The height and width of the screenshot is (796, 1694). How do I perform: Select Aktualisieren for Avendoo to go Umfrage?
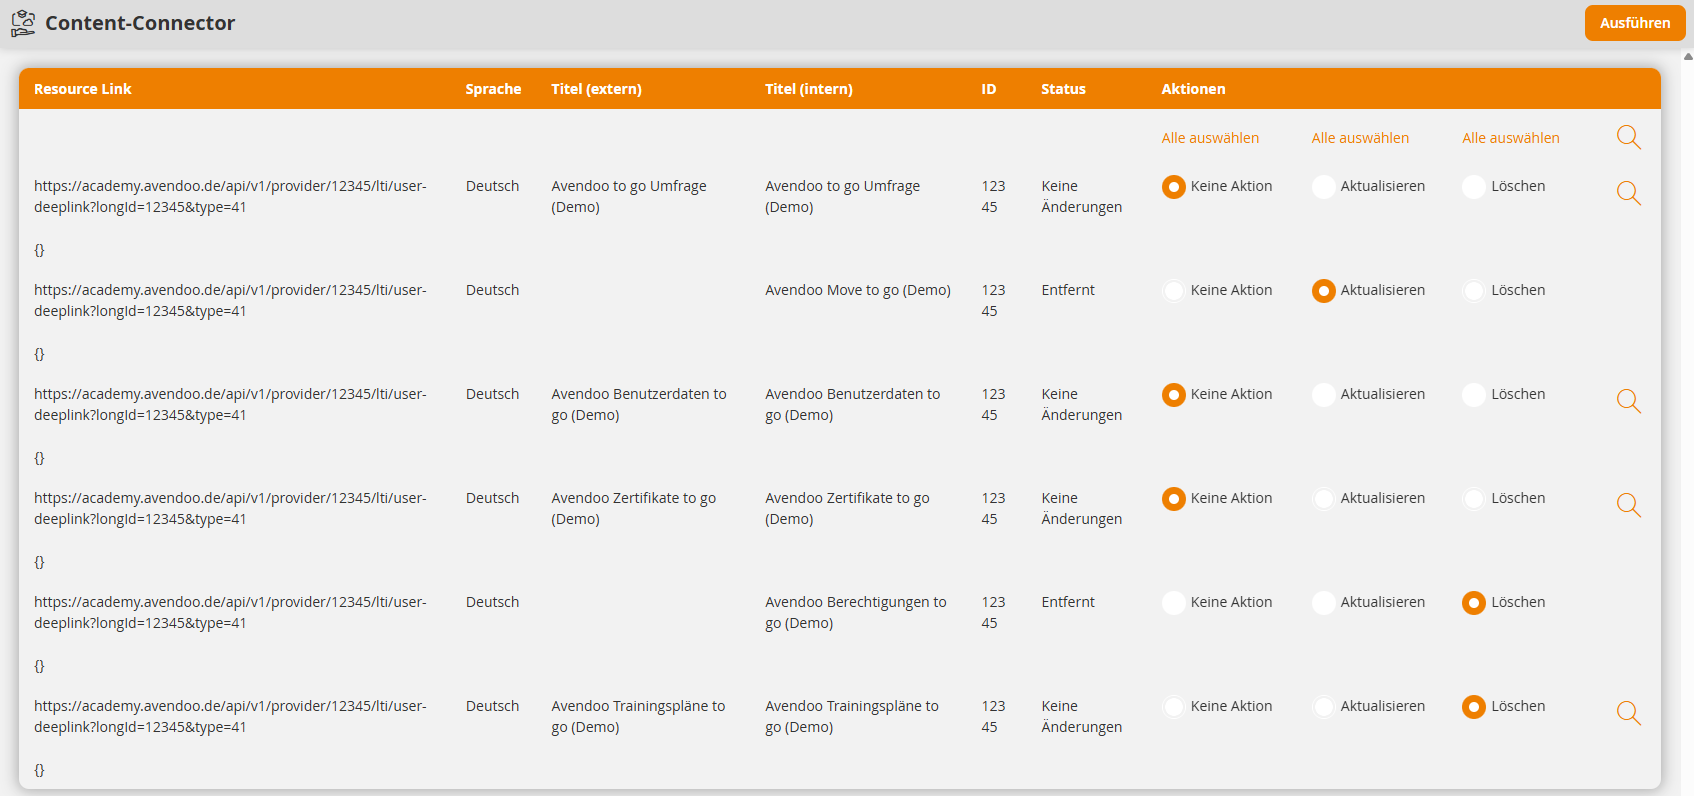click(x=1323, y=186)
